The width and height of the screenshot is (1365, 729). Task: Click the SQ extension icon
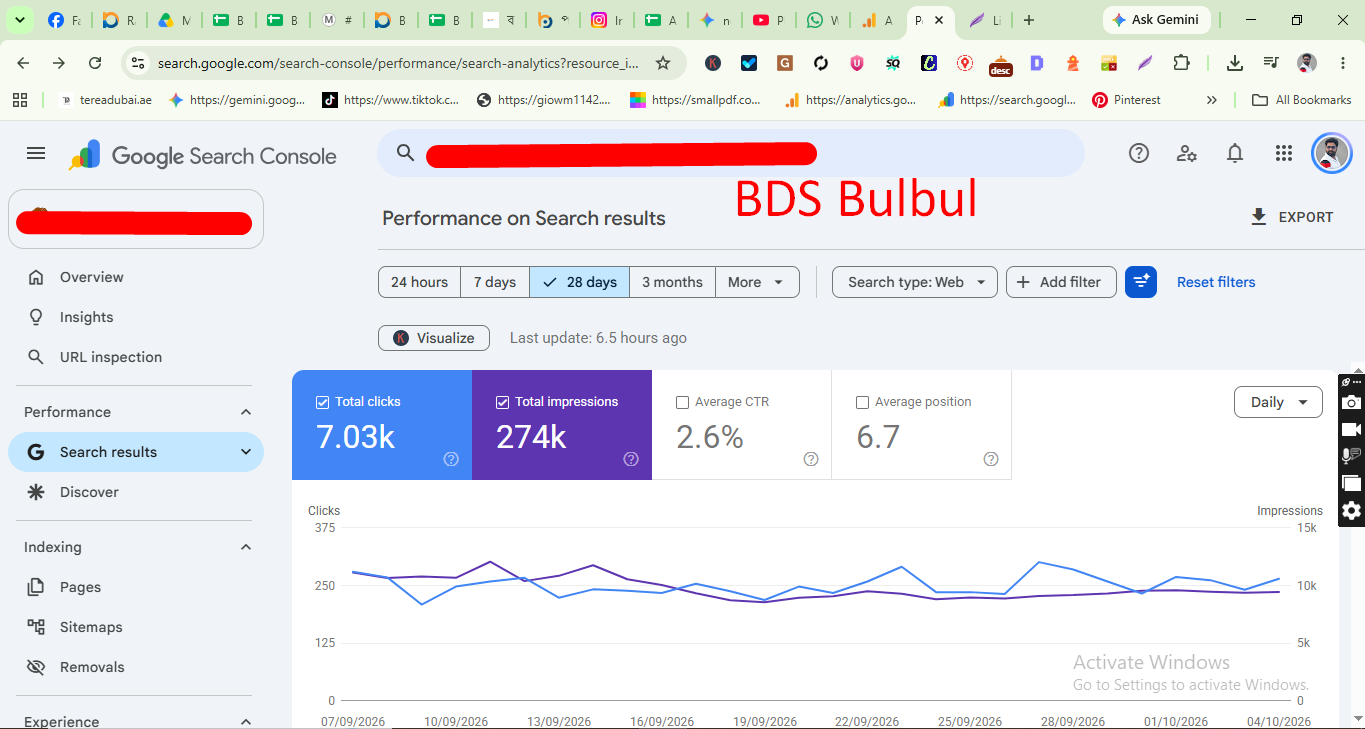(x=893, y=63)
